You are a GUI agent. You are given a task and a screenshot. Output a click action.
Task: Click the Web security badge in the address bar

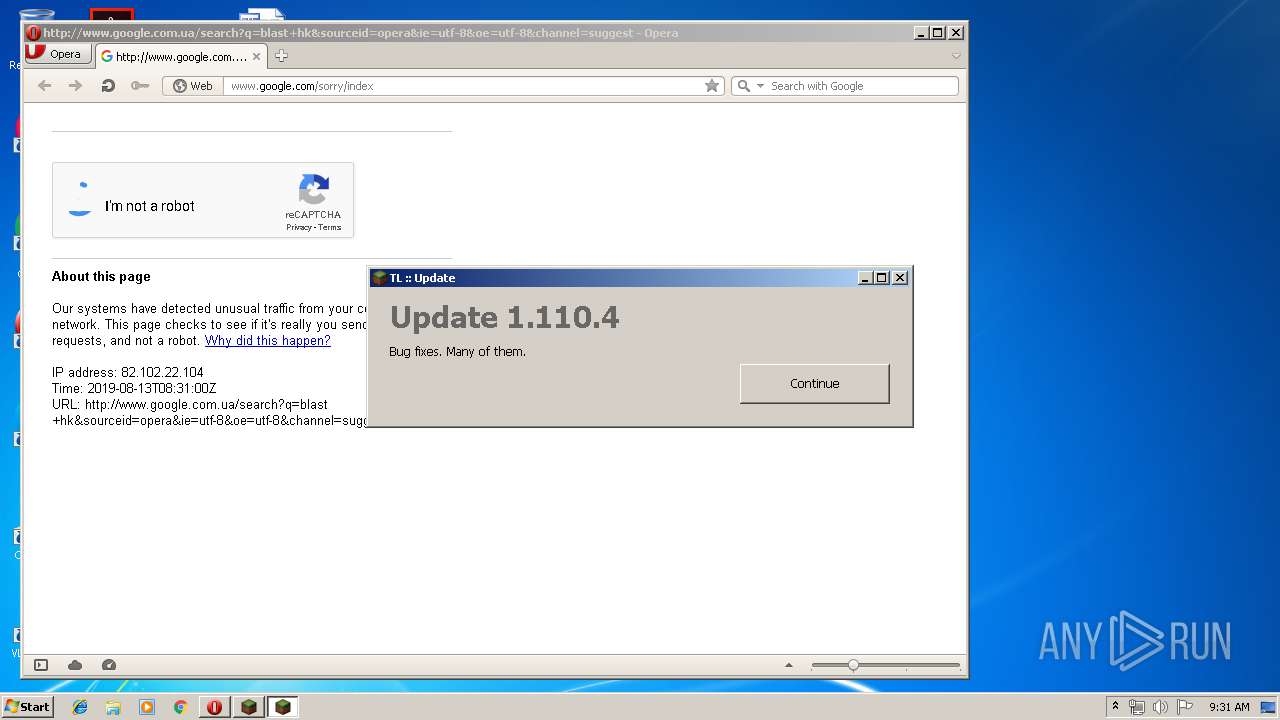coord(193,86)
